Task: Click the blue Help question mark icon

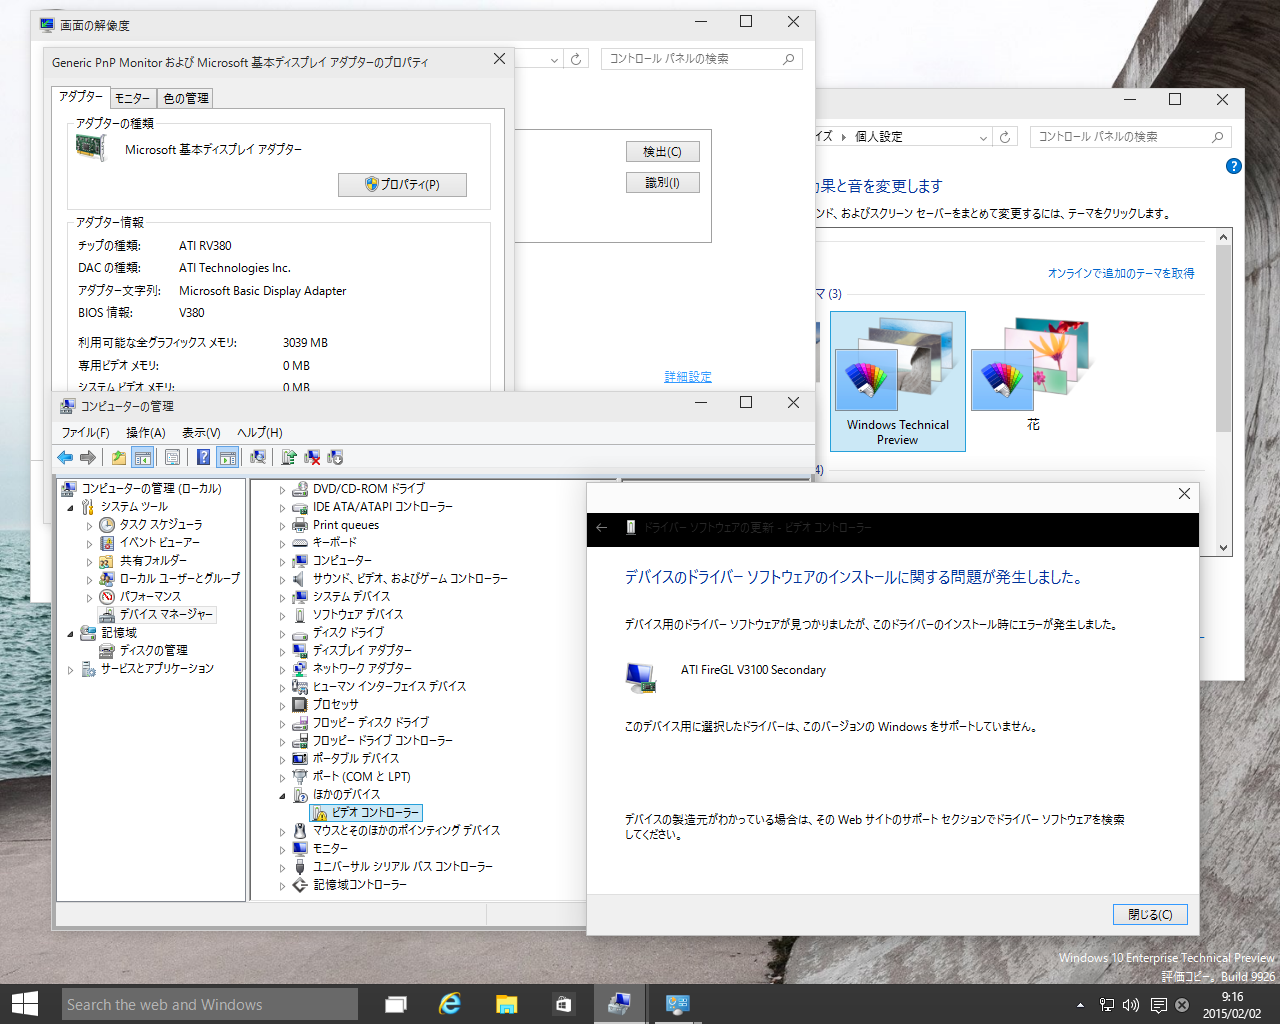Action: [x=203, y=457]
